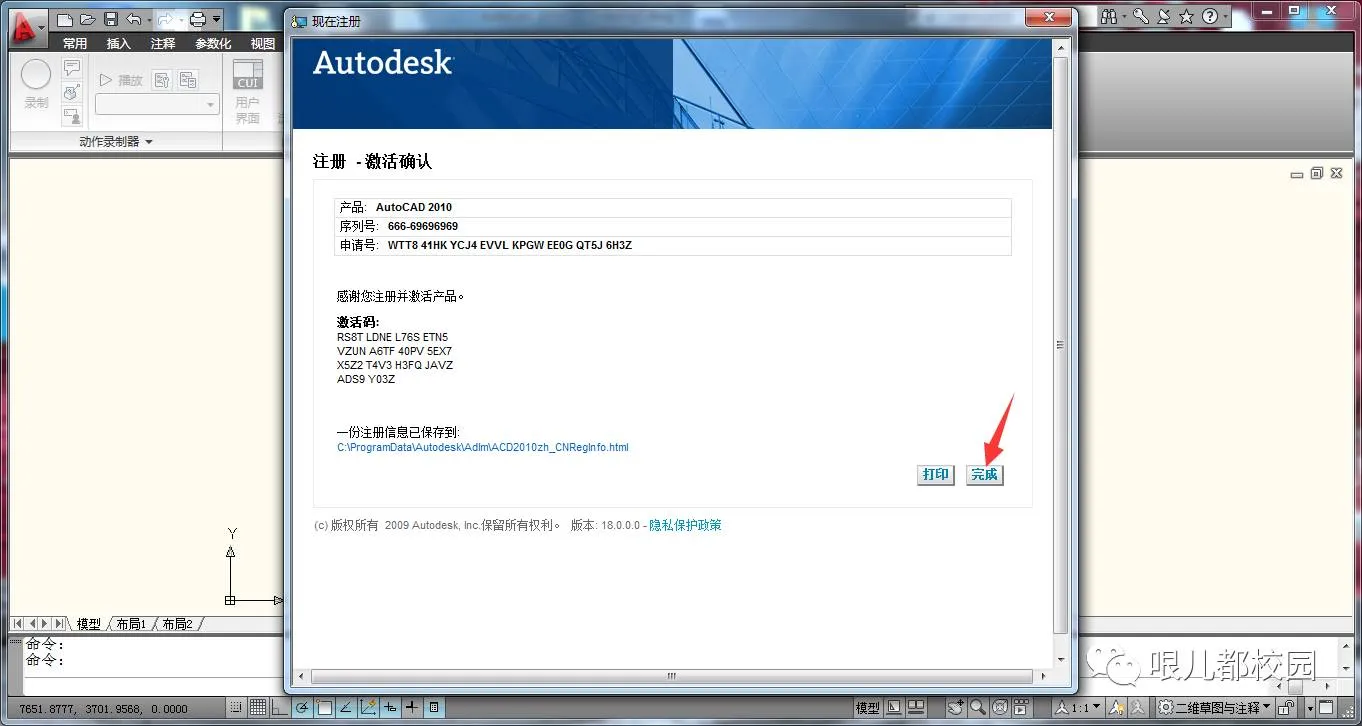This screenshot has height=726, width=1362.
Task: Click the SteeringWheels status bar icon
Action: pos(998,708)
